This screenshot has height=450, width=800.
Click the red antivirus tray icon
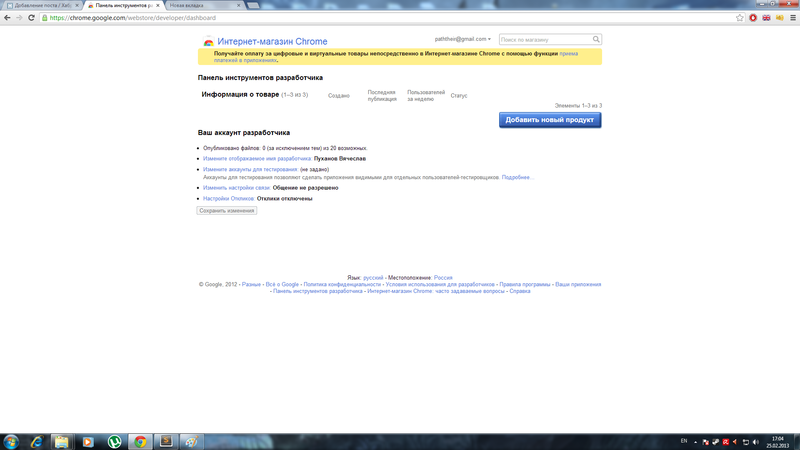726,442
